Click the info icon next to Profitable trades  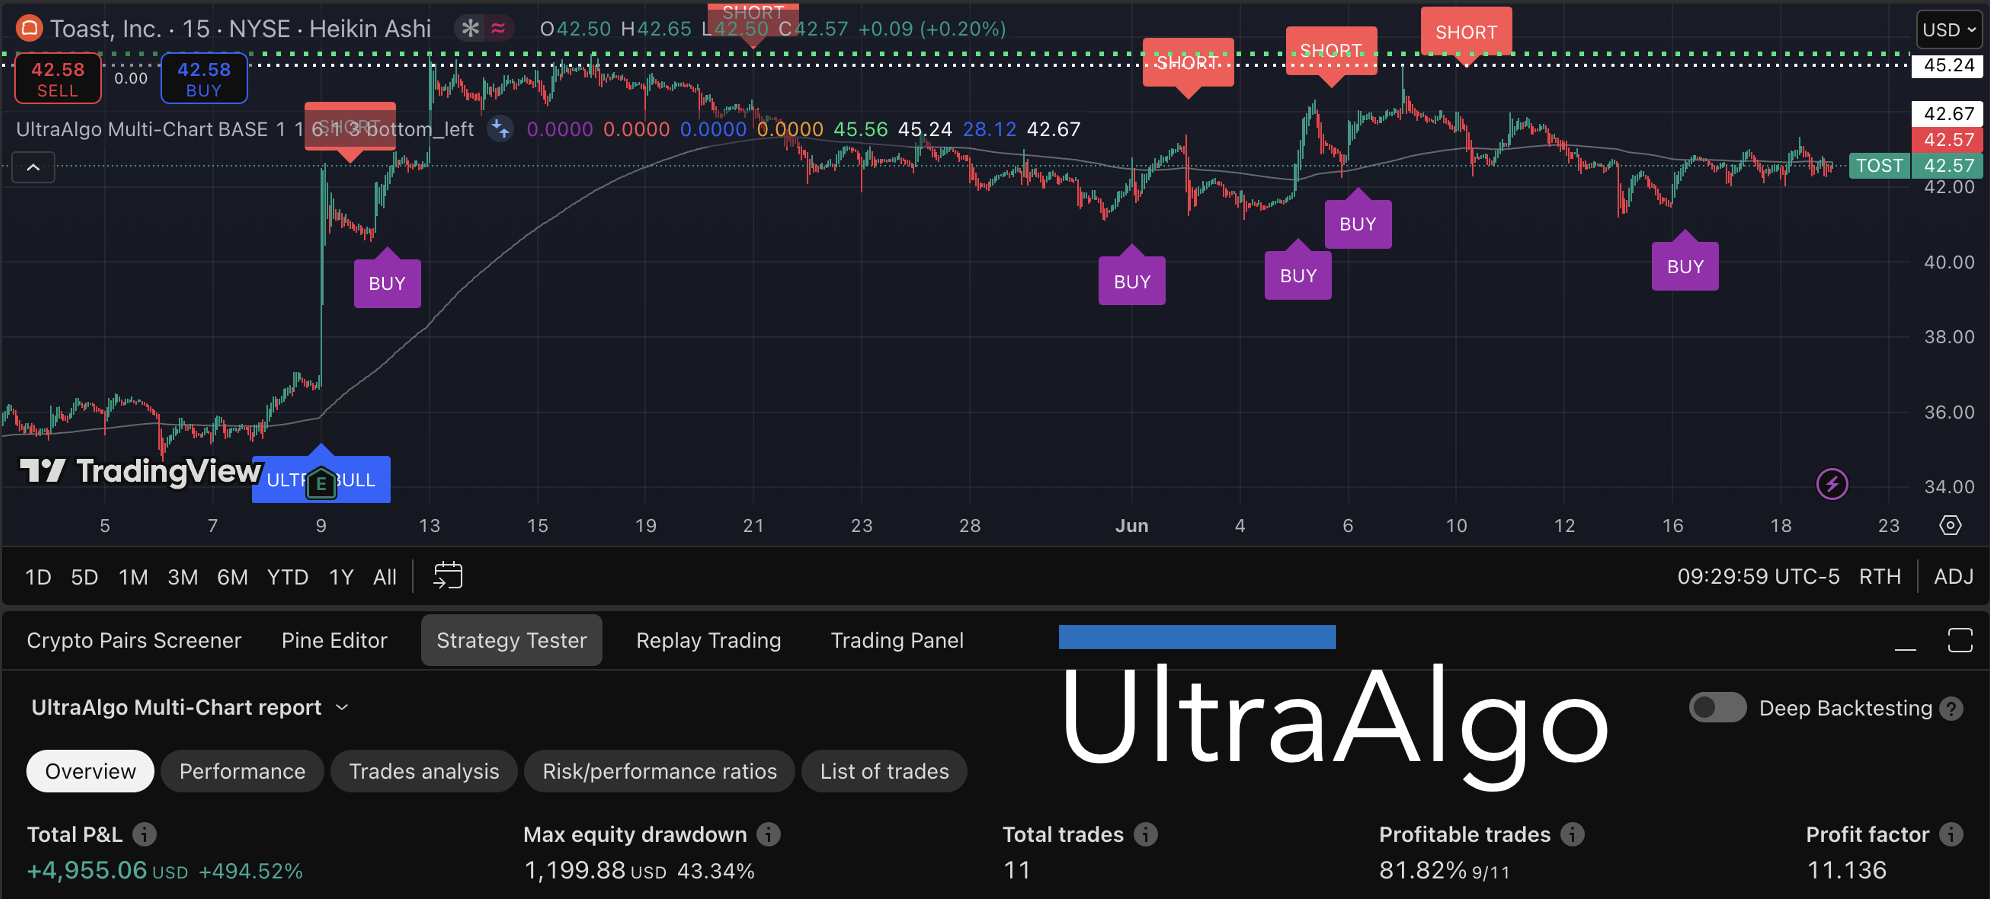coord(1573,834)
